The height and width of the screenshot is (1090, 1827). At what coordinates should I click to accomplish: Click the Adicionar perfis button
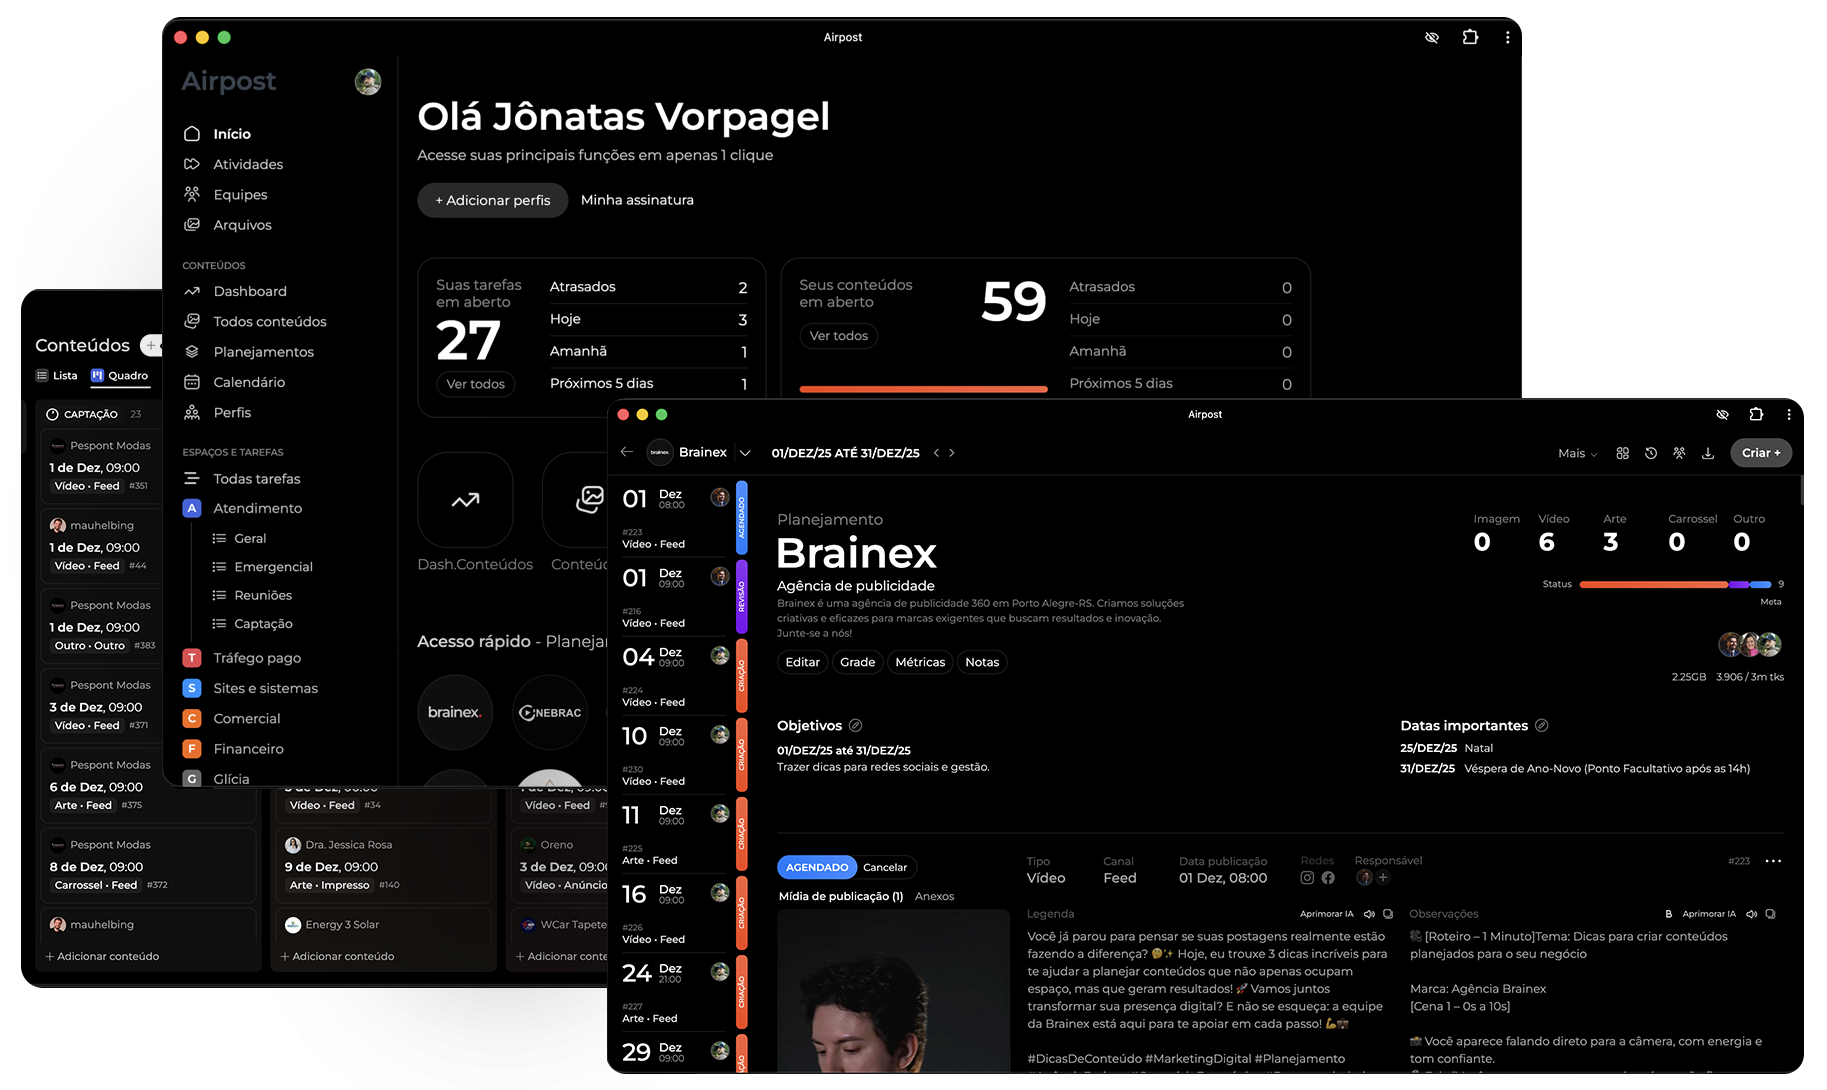click(492, 200)
